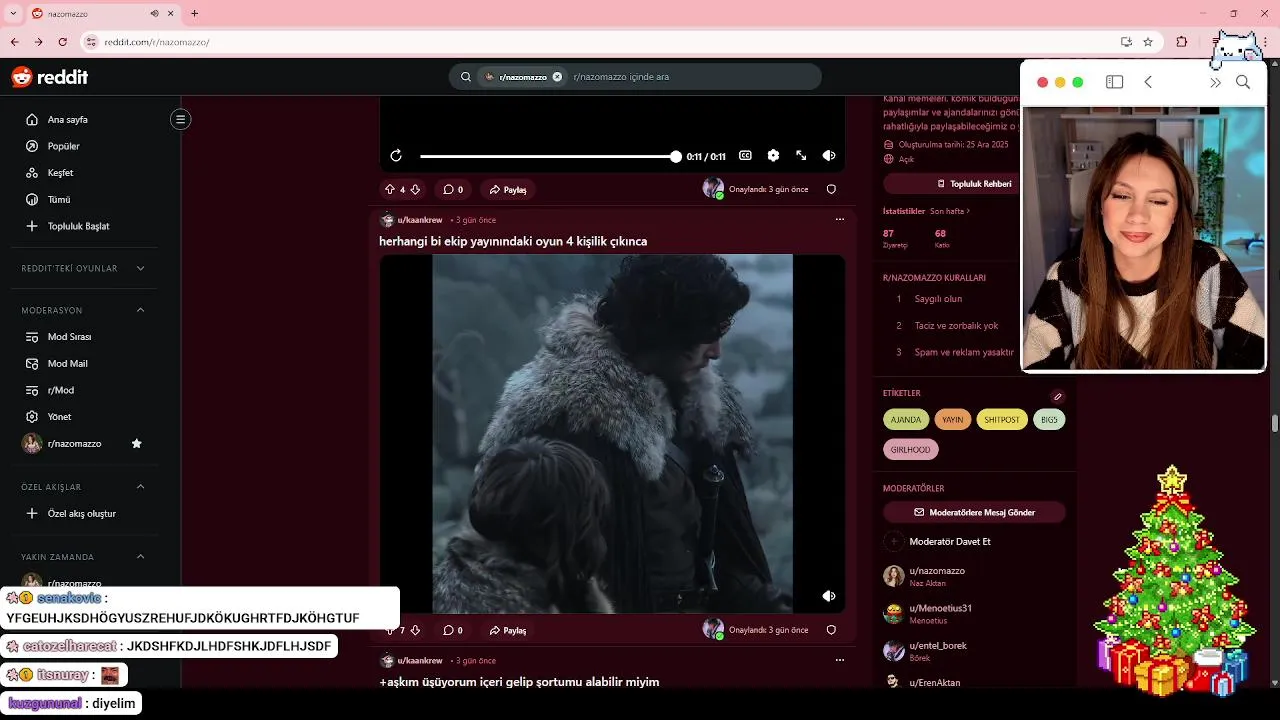Open u/Menoetius31 moderator profile
The width and height of the screenshot is (1280, 720).
(x=940, y=608)
